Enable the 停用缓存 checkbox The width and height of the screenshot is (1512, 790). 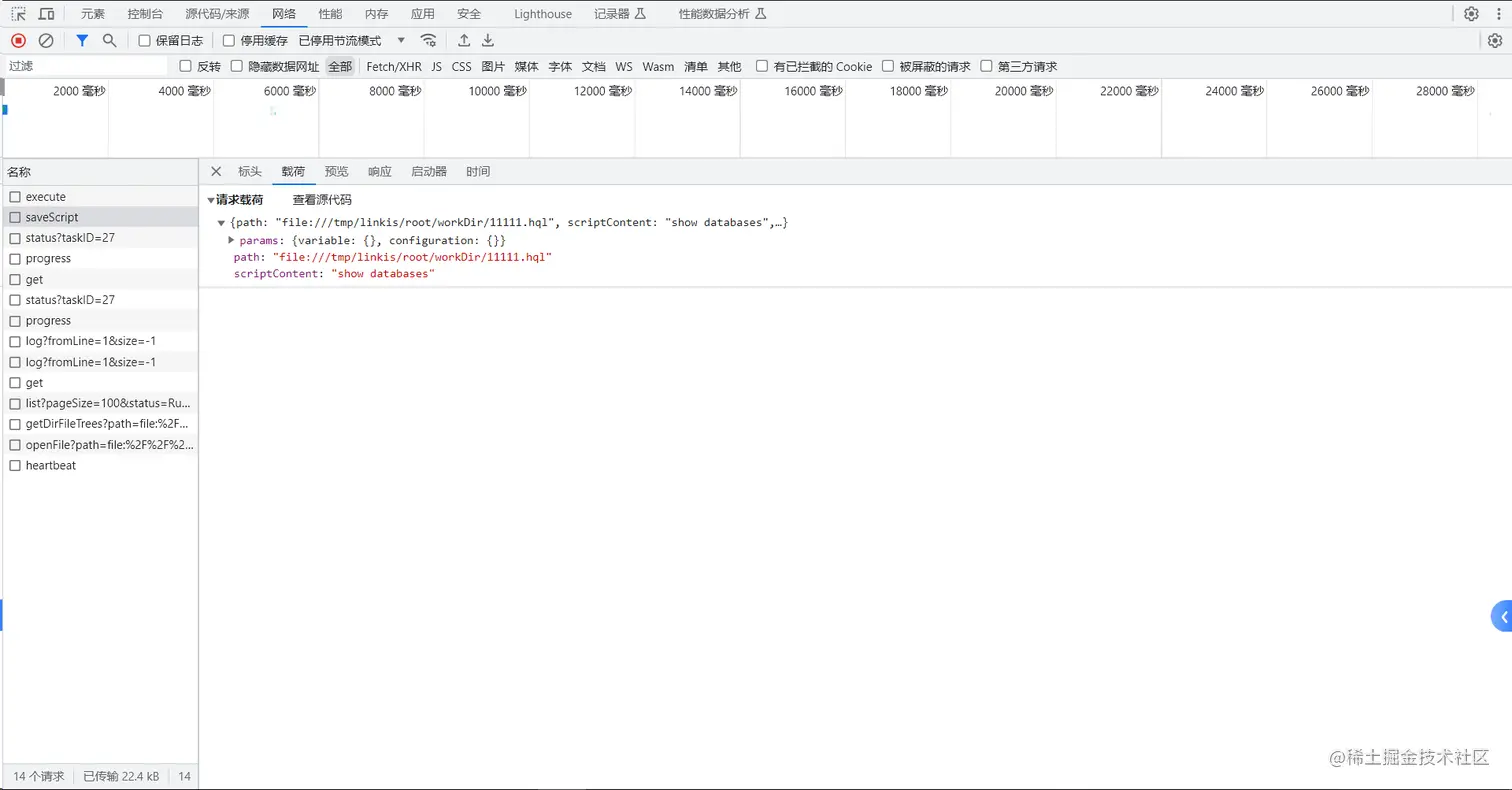coord(229,41)
